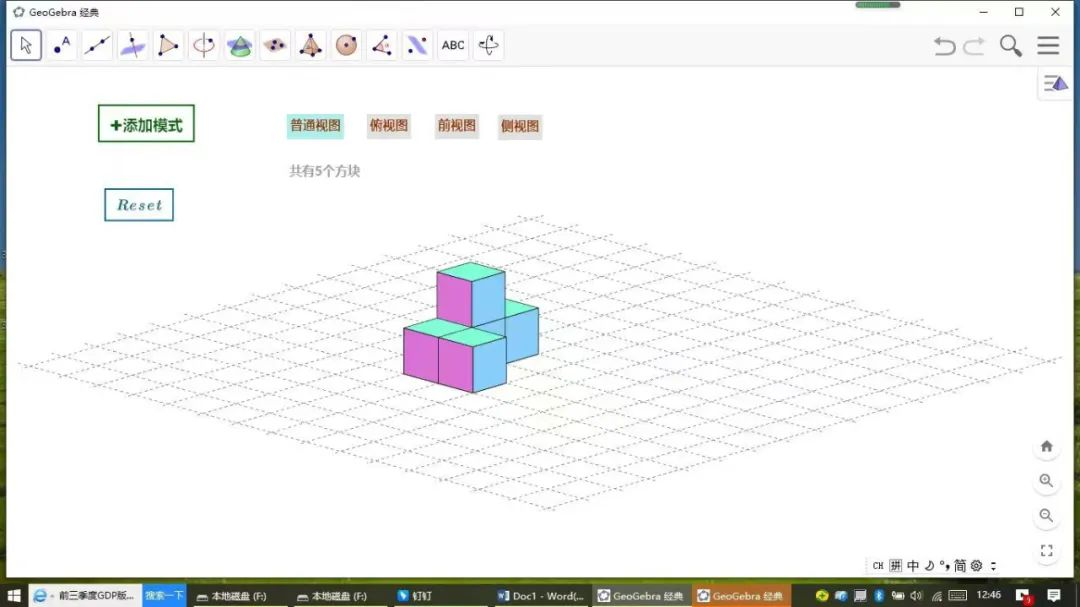Activate the Rotate 3D Graphics View tool
Image resolution: width=1080 pixels, height=607 pixels.
489,45
